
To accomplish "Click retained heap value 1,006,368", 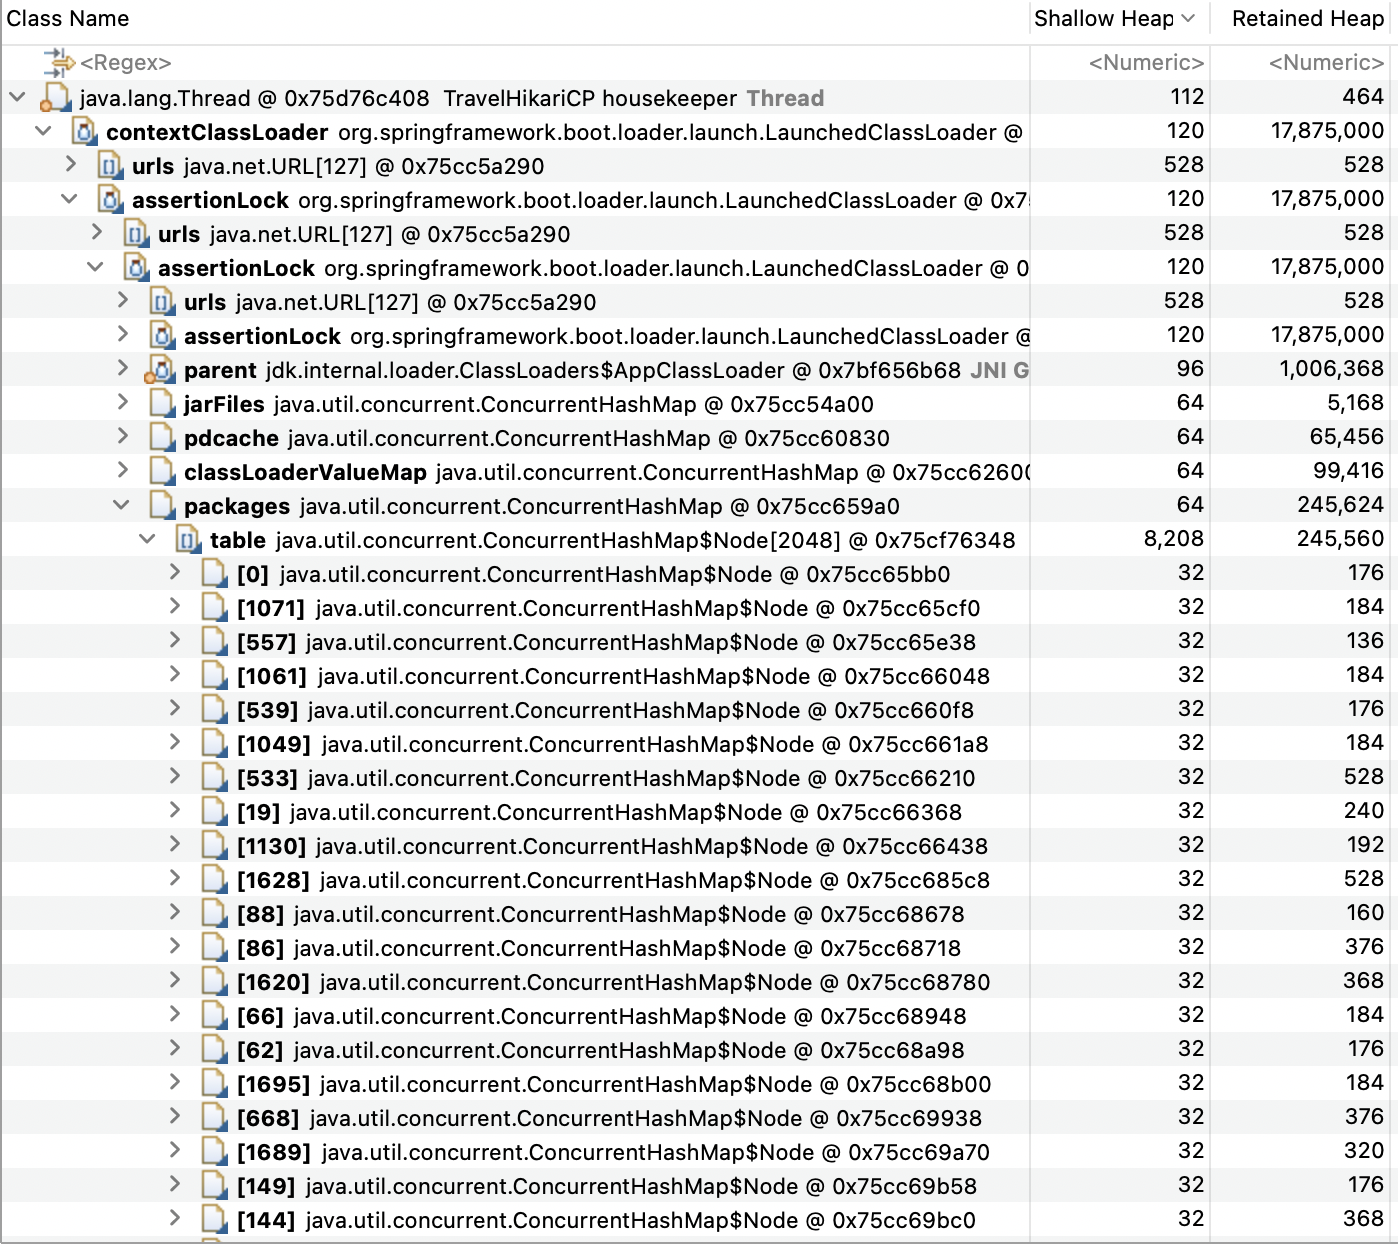I will [1331, 369].
